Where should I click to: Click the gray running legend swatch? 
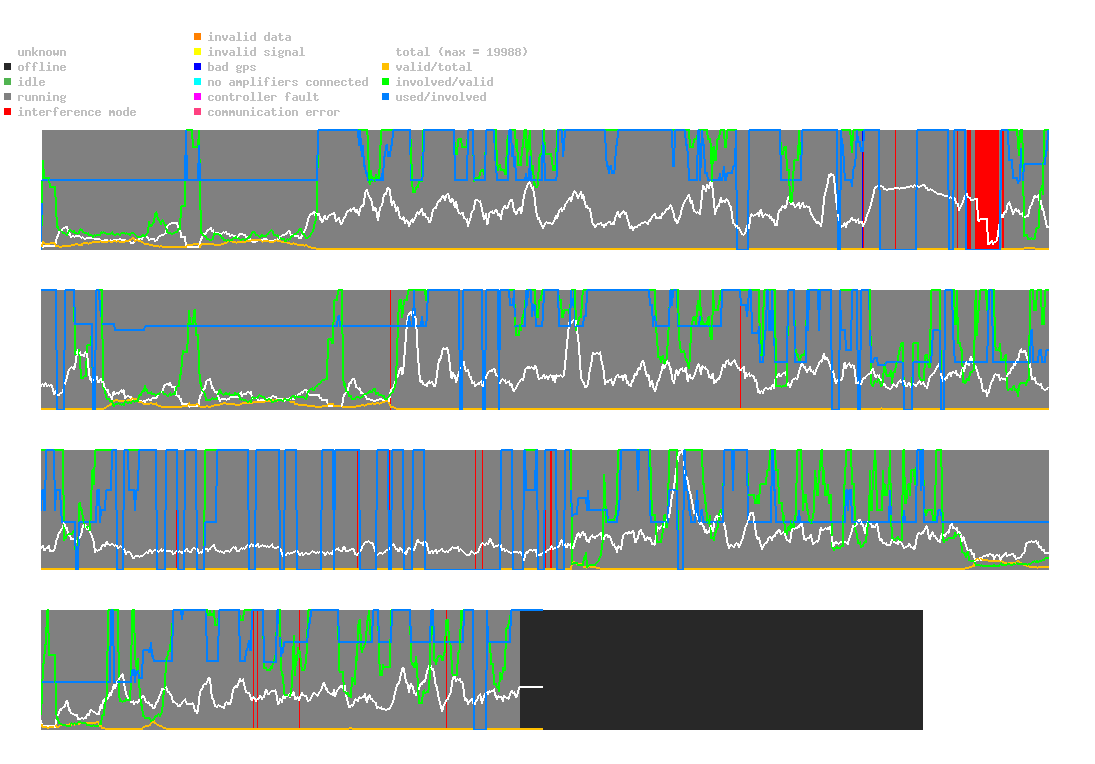click(x=8, y=97)
